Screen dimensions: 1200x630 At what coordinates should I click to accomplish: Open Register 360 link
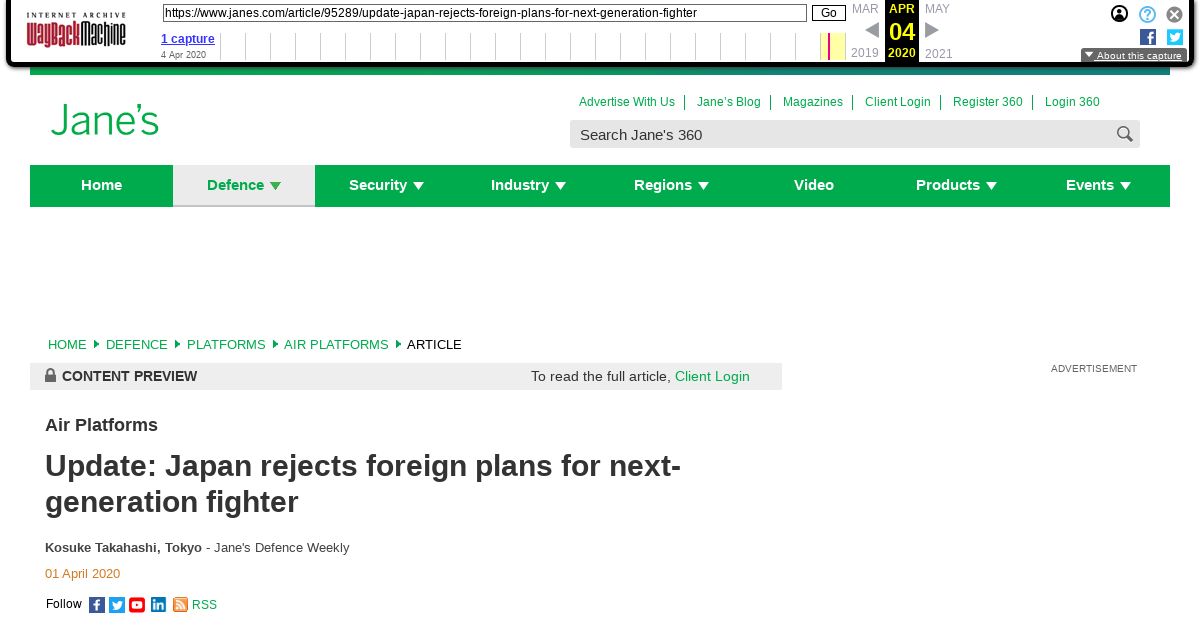[x=988, y=102]
